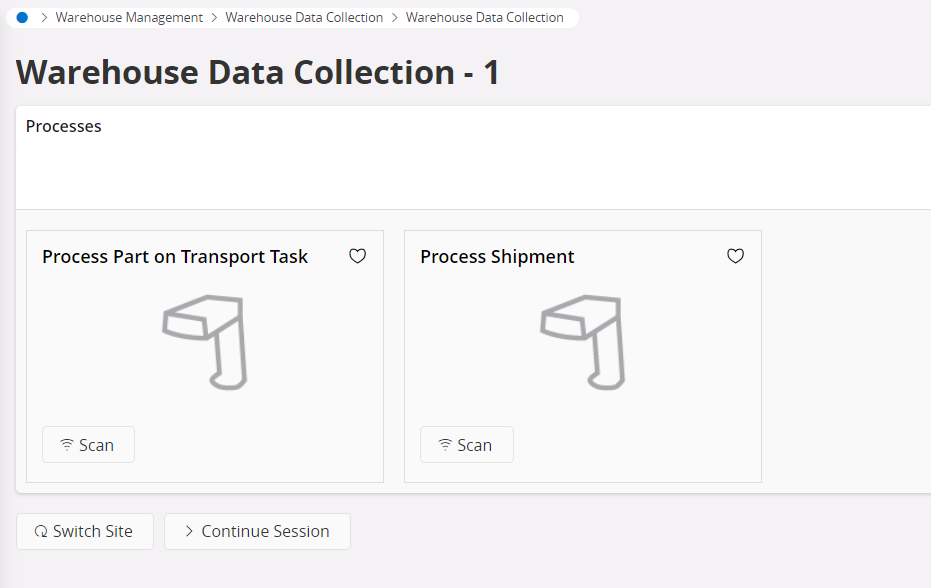Scan for Process Shipment
The height and width of the screenshot is (588, 931).
(467, 445)
